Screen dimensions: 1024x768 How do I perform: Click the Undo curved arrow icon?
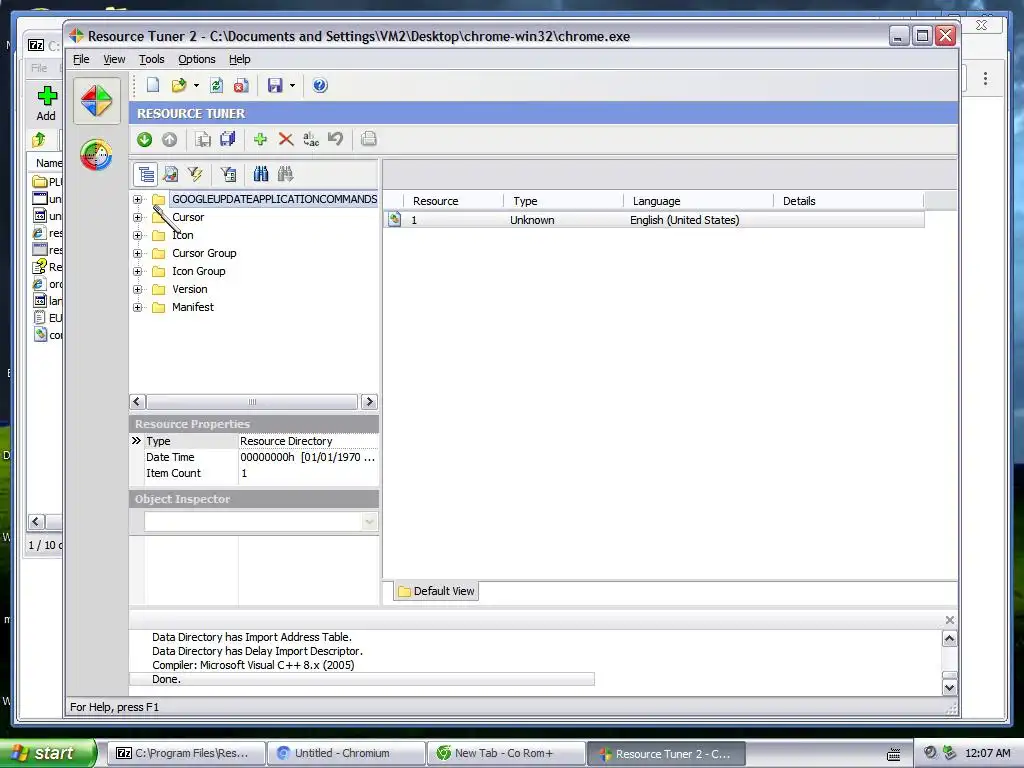pos(336,139)
